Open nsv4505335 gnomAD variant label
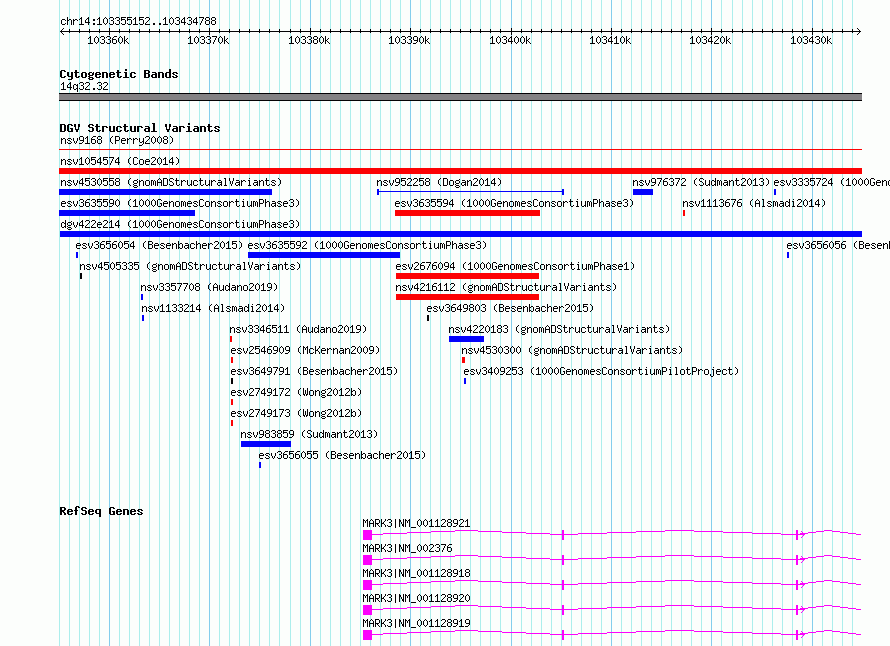Screen dimensions: 890x646 (190, 266)
